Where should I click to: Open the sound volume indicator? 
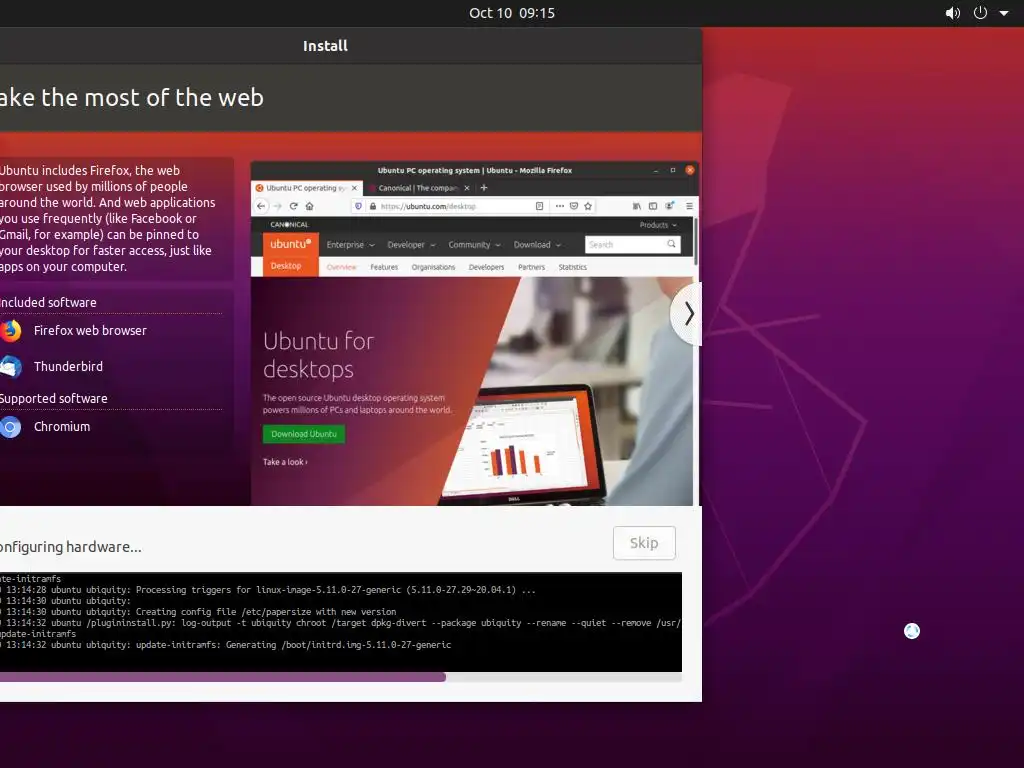click(x=953, y=13)
